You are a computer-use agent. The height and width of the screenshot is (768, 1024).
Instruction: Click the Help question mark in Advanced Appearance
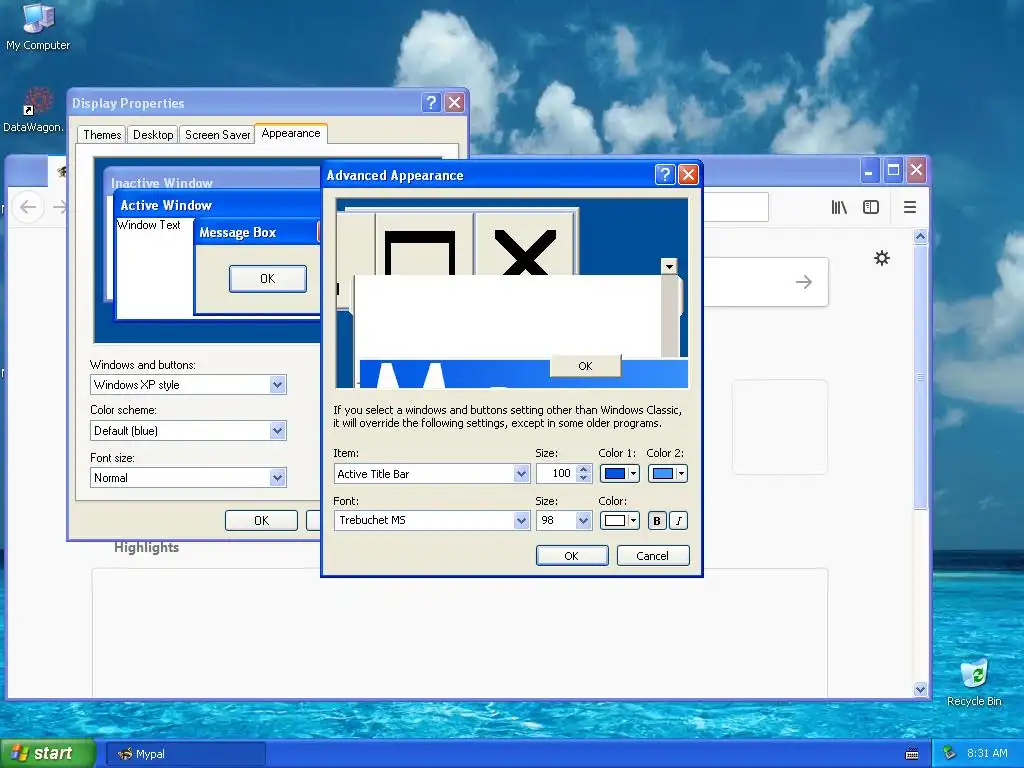(665, 174)
